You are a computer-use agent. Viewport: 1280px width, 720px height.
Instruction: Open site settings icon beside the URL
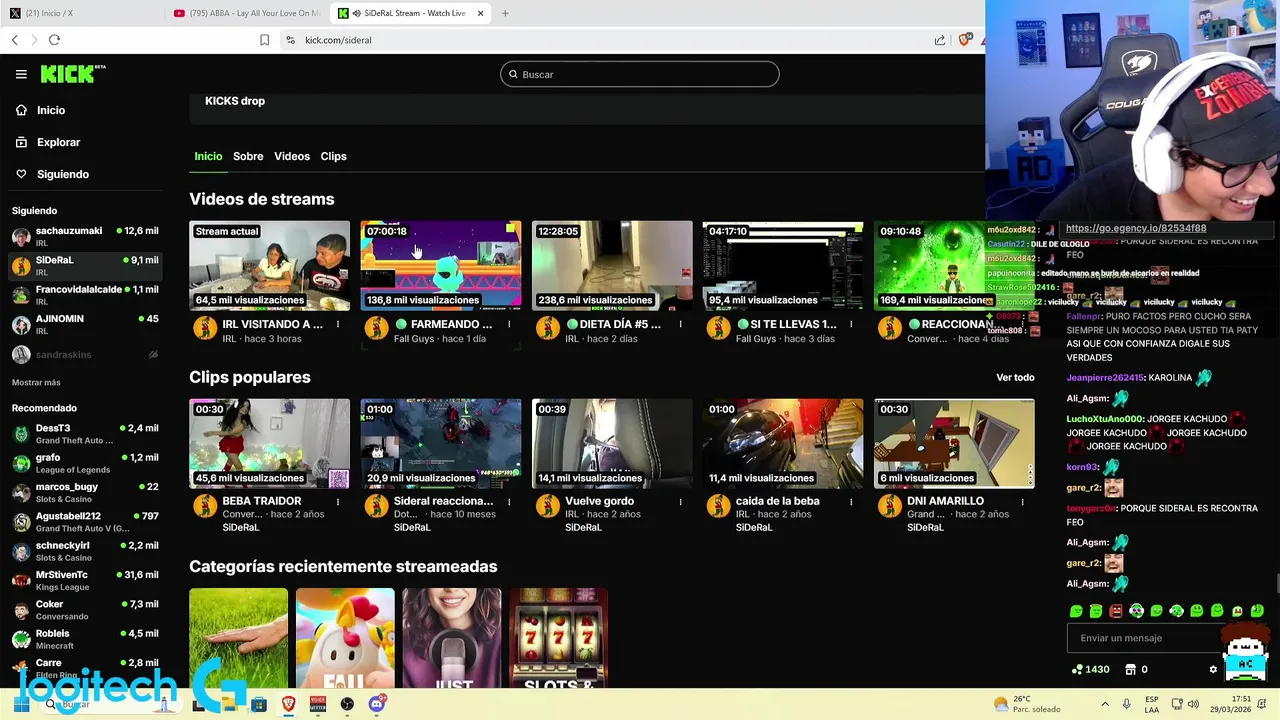(x=290, y=40)
